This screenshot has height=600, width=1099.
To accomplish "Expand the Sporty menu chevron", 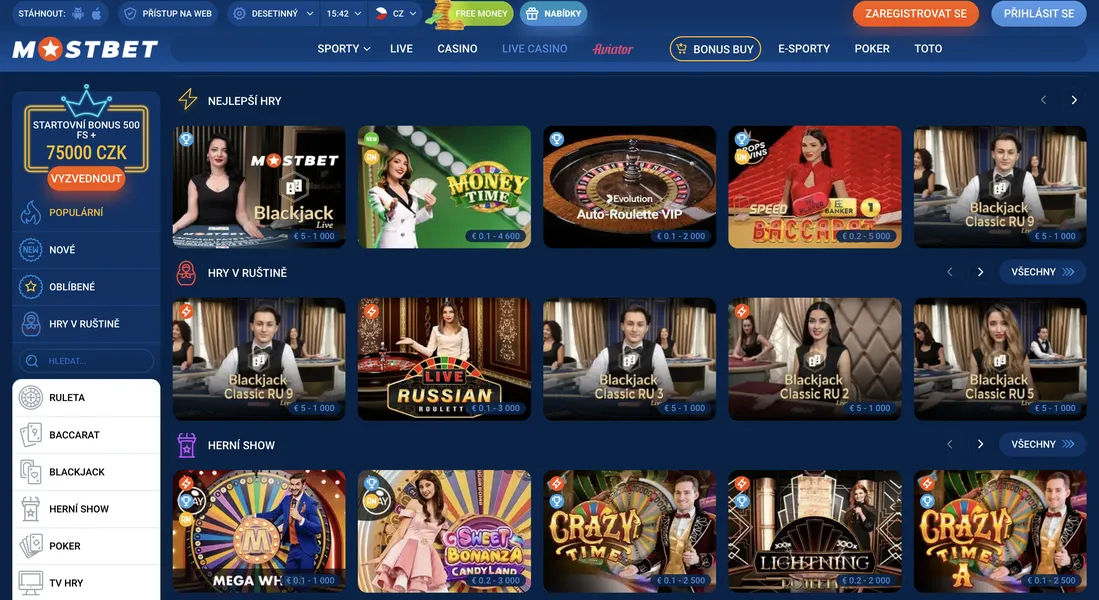I will (367, 49).
